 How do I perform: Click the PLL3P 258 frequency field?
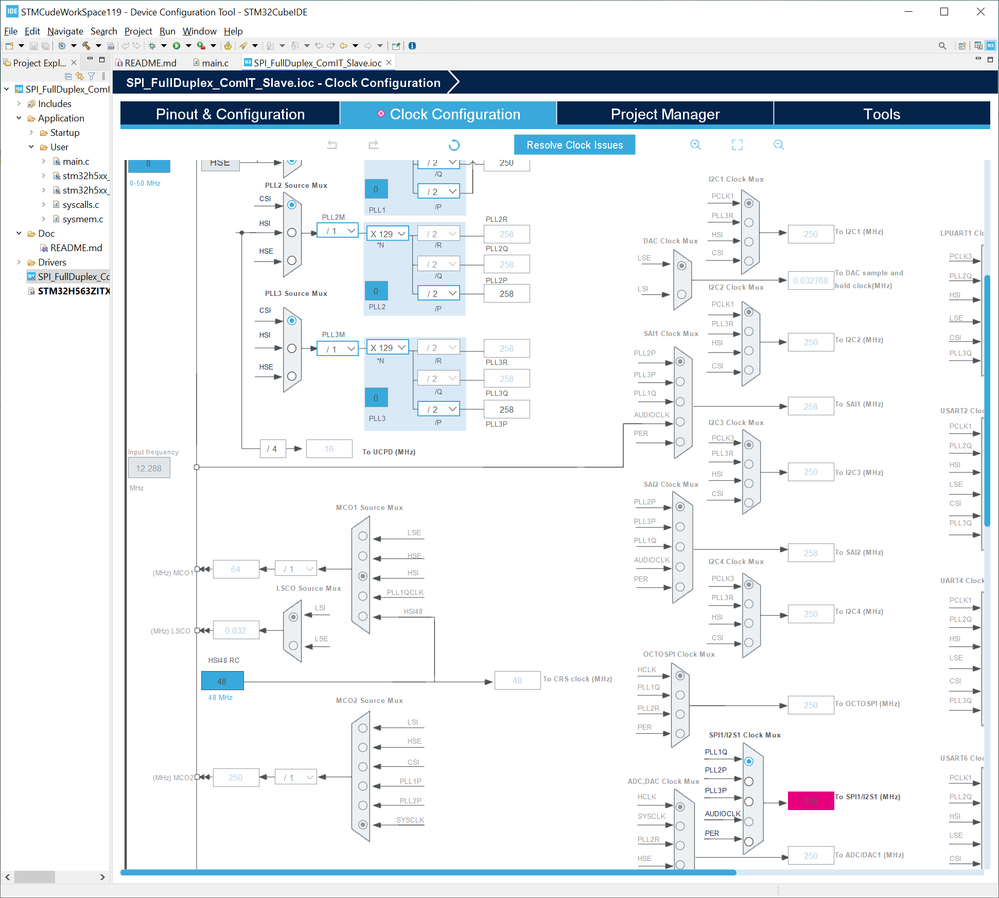pyautogui.click(x=507, y=409)
